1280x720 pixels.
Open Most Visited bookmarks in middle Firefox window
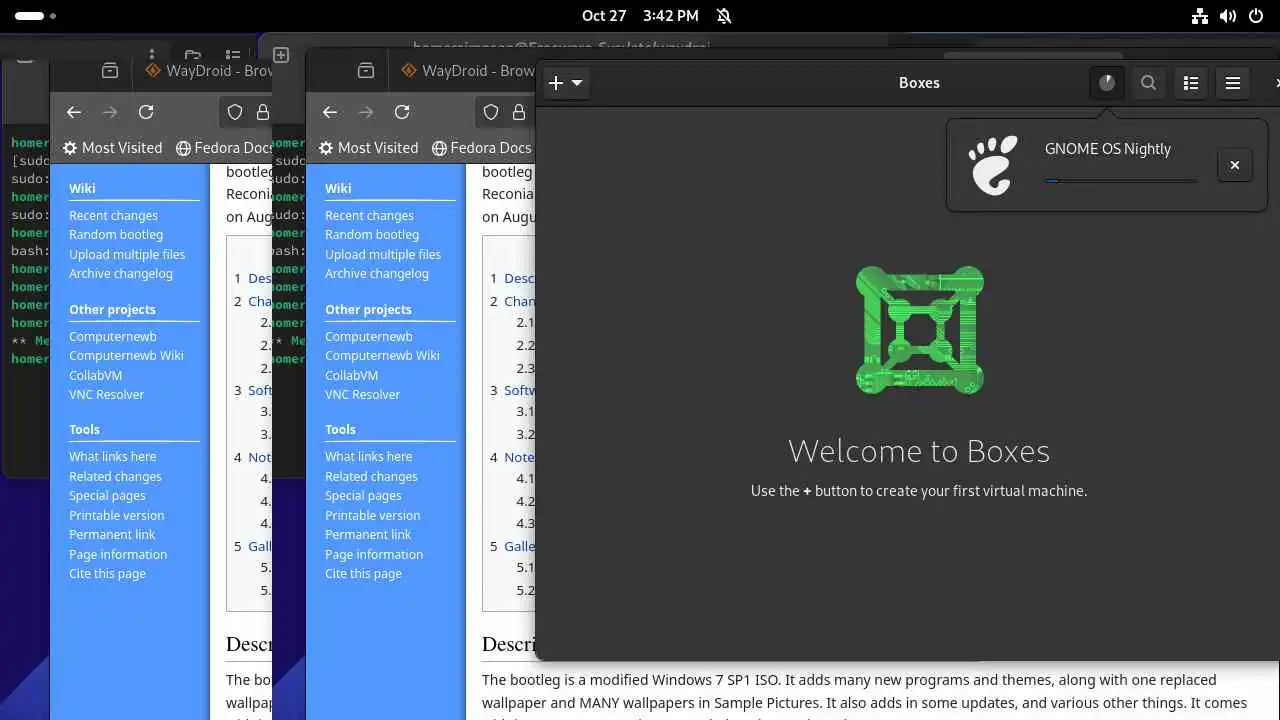click(368, 148)
